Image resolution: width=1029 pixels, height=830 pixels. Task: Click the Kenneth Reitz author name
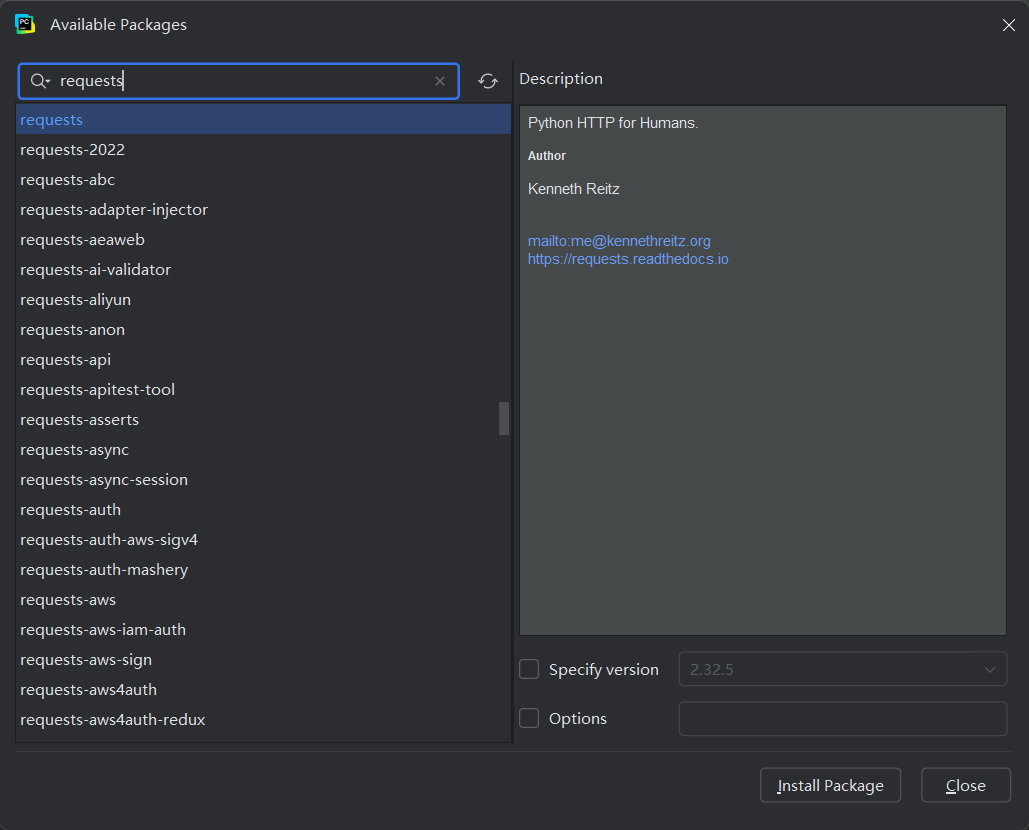click(574, 189)
